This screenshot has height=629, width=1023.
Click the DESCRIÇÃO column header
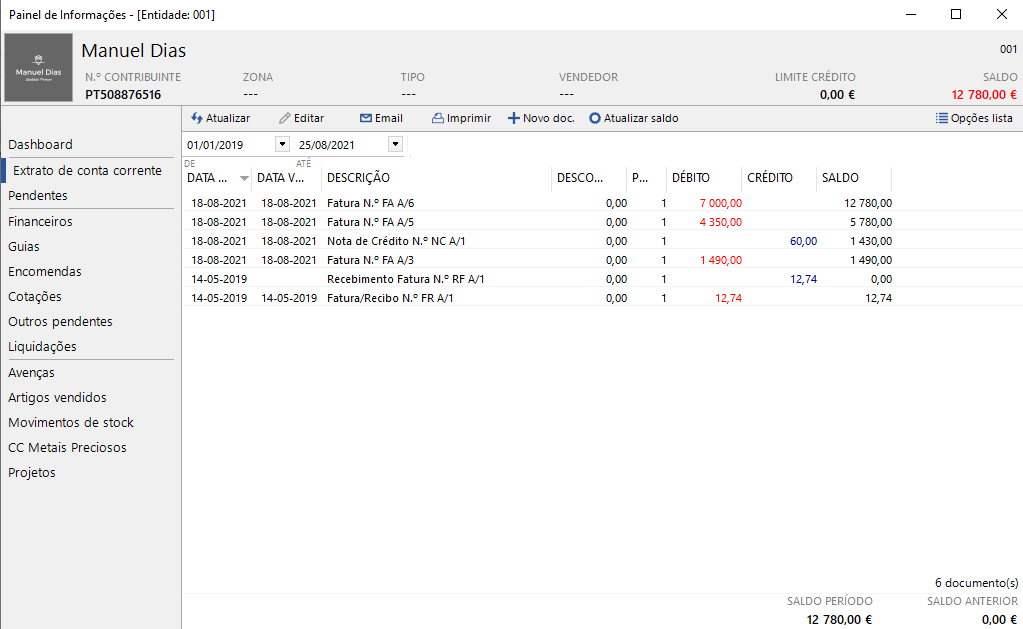(358, 178)
